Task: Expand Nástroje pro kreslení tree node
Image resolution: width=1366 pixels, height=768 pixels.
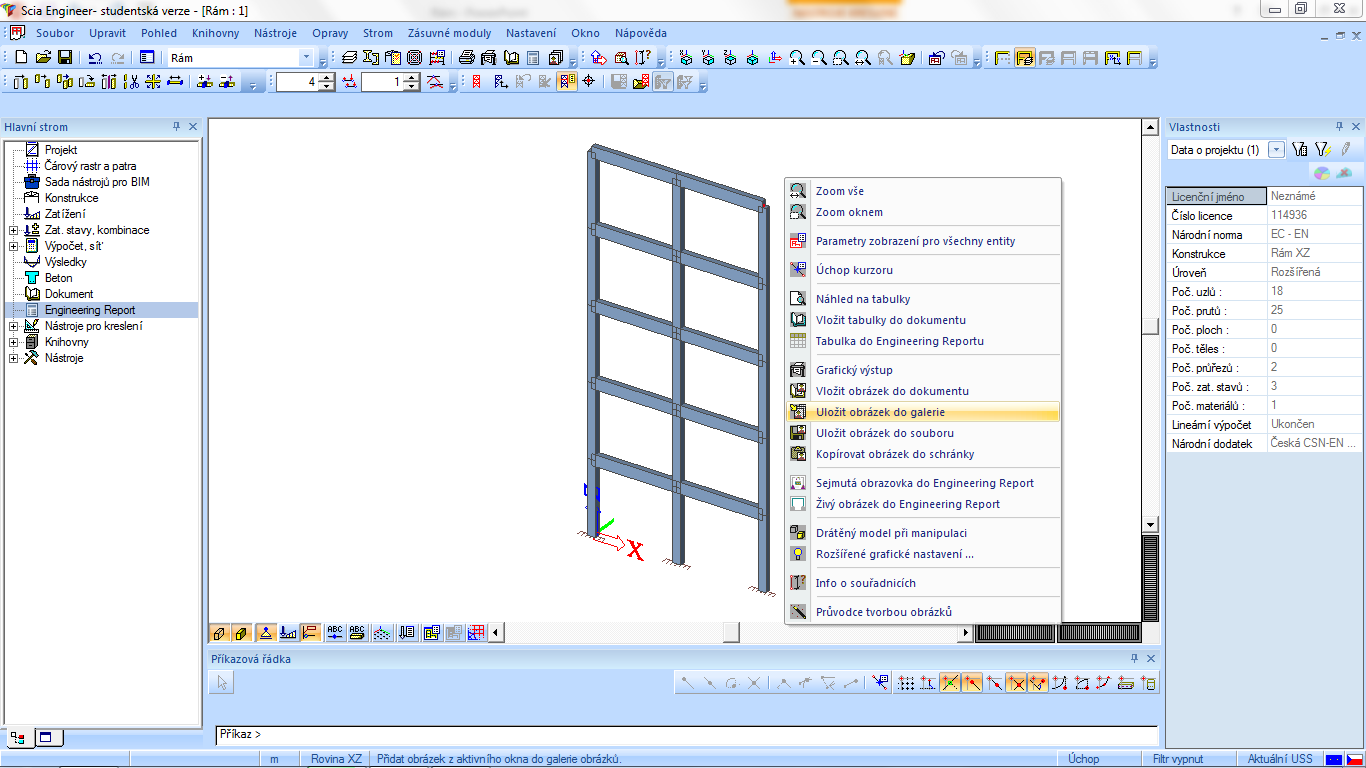Action: (13, 326)
